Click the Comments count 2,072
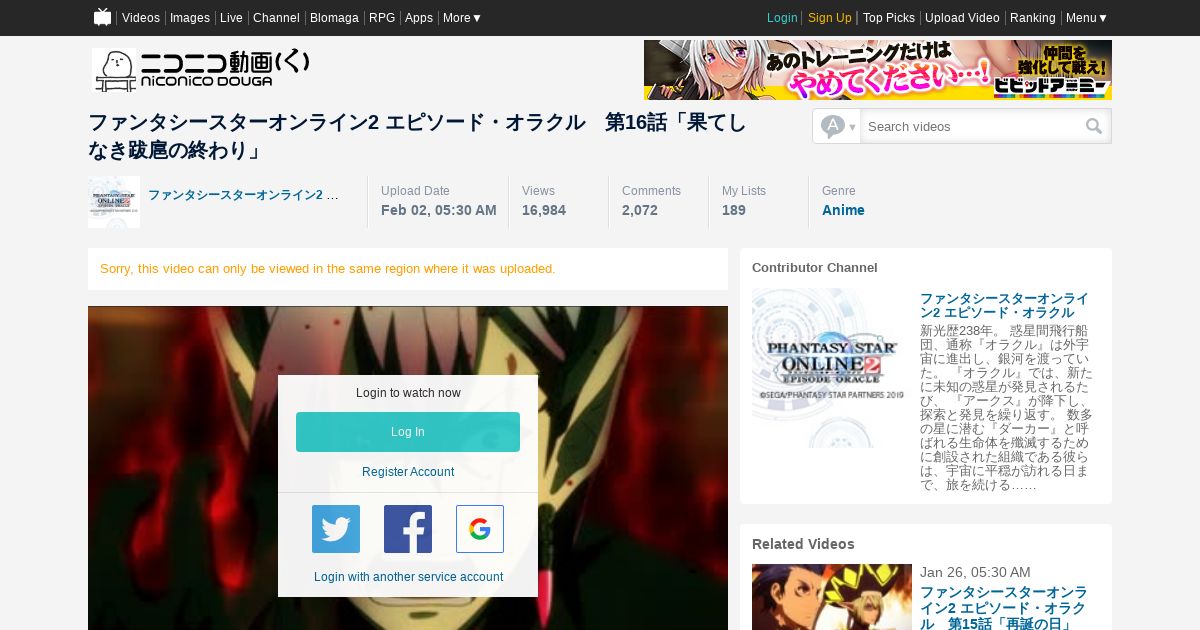 640,210
